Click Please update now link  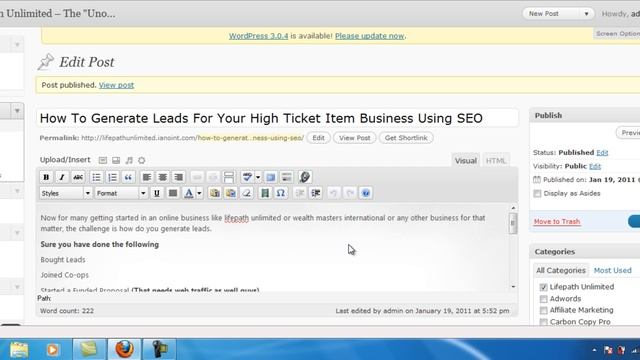click(x=369, y=36)
